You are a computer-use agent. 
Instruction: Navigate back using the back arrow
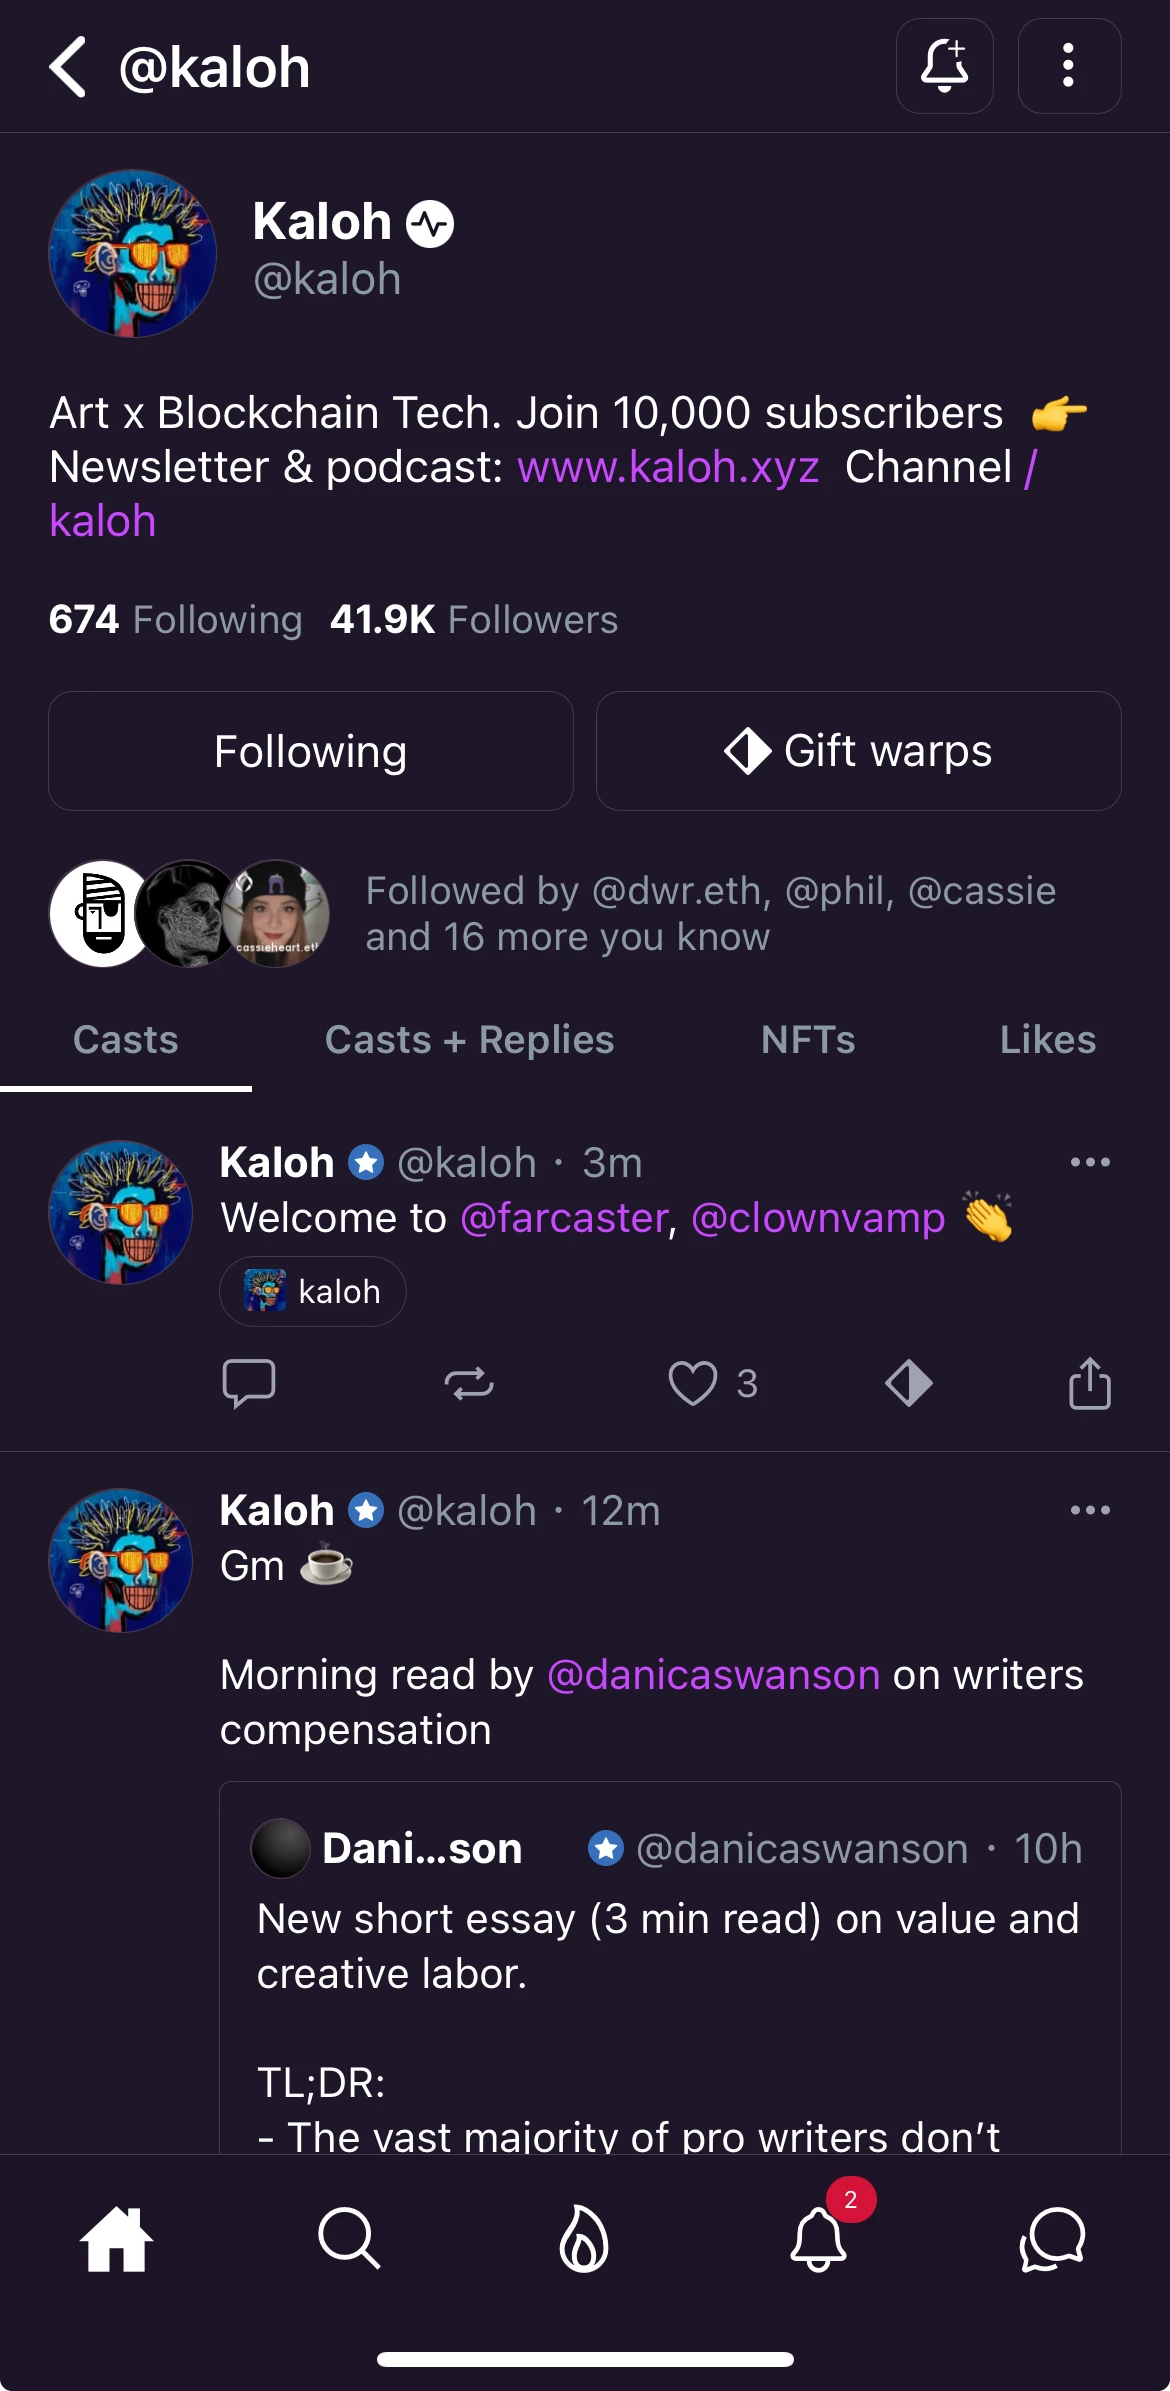click(x=66, y=66)
